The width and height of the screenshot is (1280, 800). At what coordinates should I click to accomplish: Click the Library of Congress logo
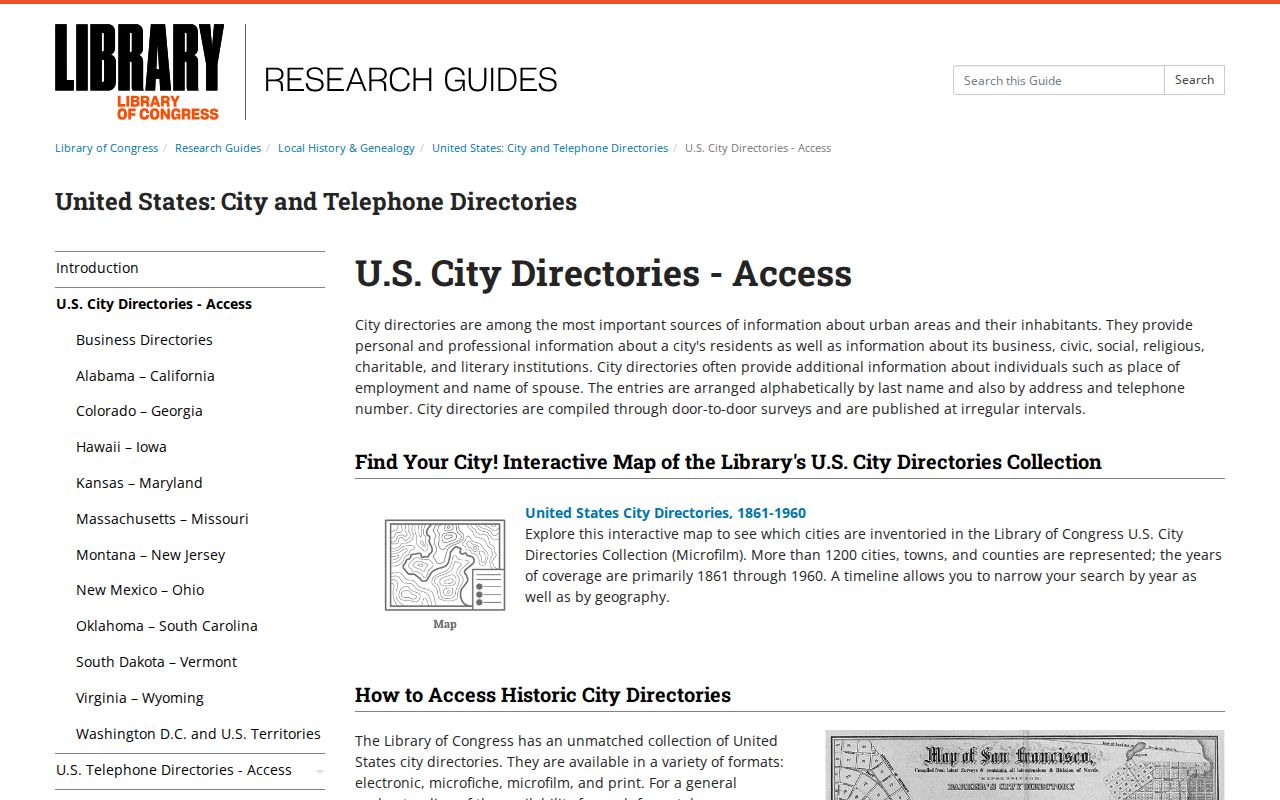(x=139, y=72)
